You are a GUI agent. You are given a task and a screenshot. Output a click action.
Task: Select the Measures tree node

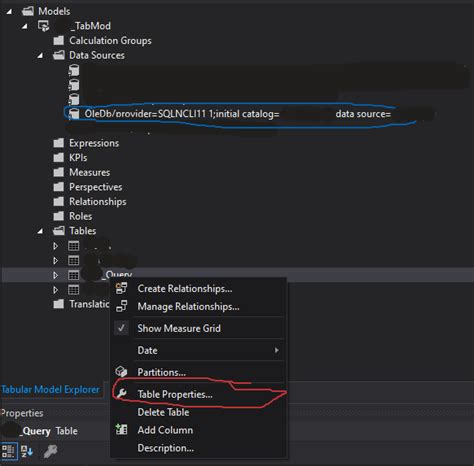90,172
